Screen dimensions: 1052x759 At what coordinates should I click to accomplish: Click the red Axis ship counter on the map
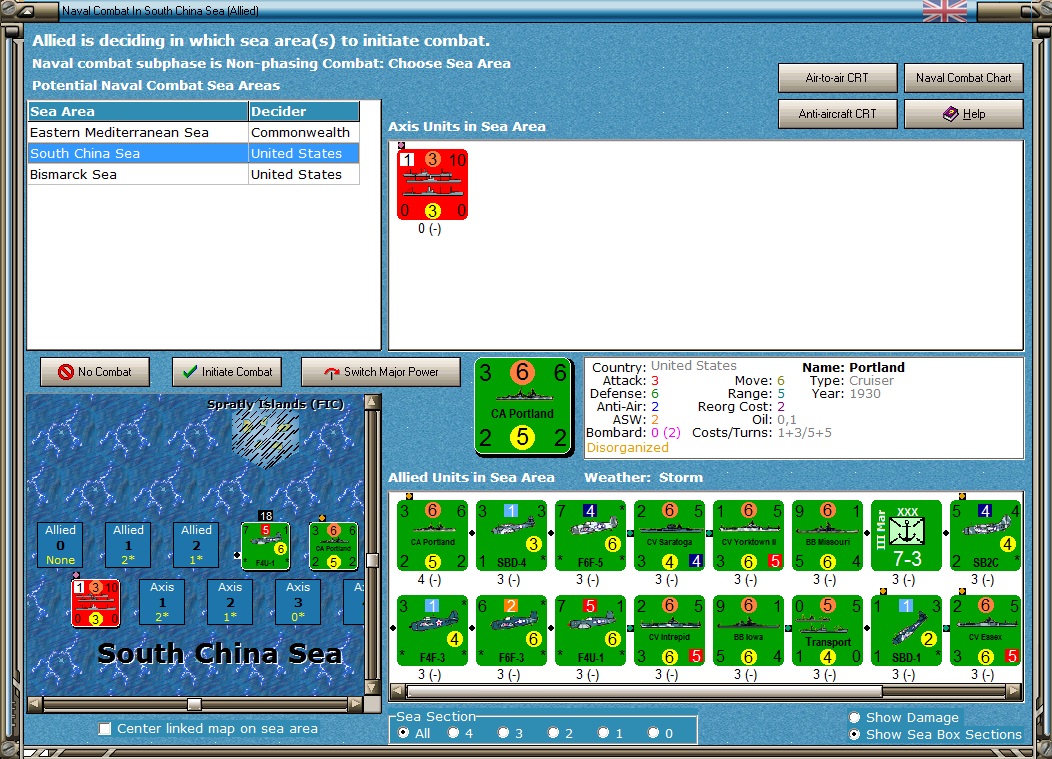point(96,603)
